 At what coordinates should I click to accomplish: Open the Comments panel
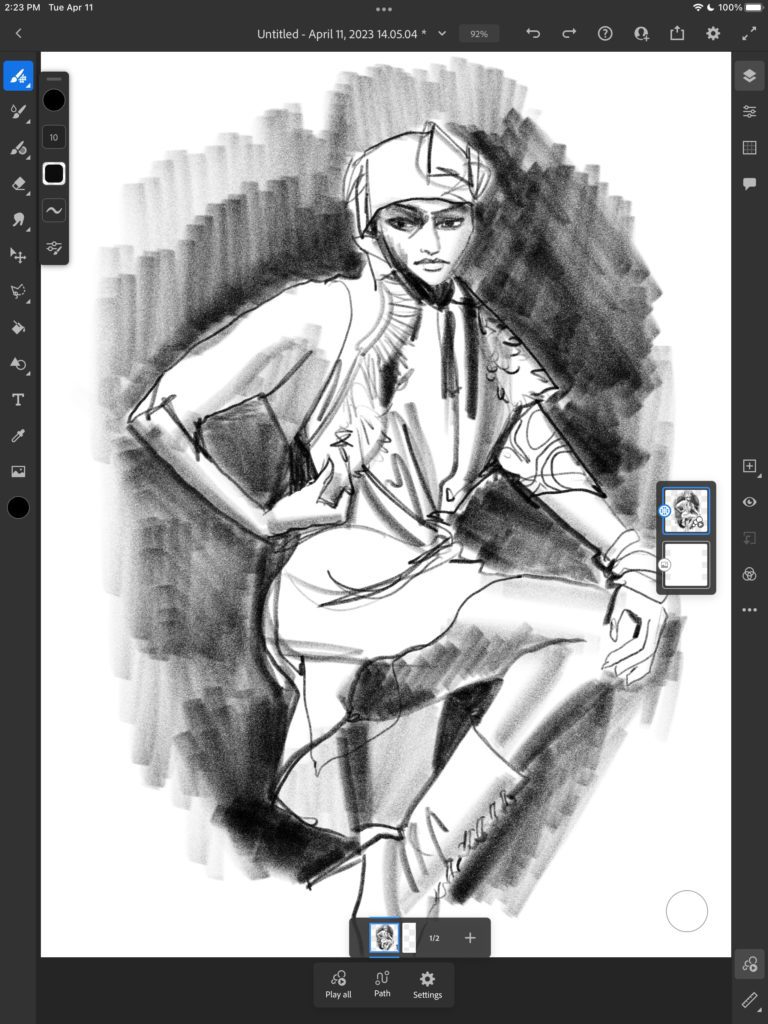[749, 184]
